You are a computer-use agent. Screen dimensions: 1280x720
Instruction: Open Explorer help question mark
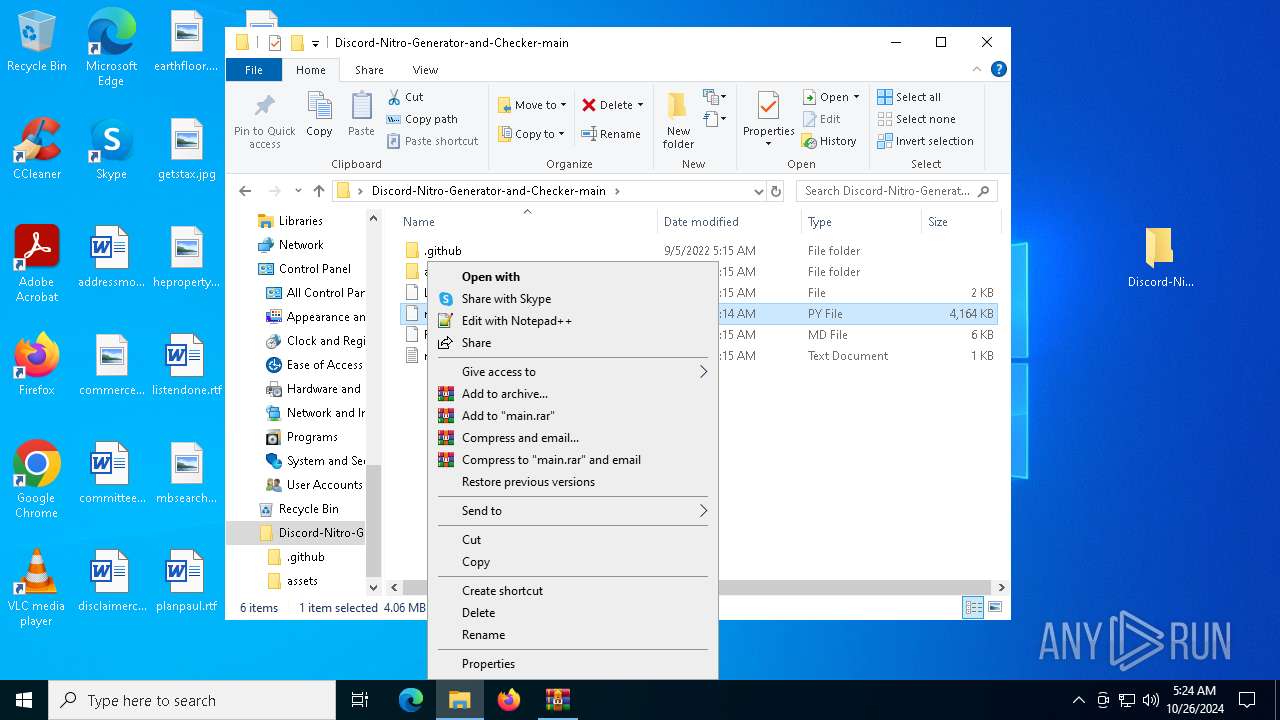(998, 69)
